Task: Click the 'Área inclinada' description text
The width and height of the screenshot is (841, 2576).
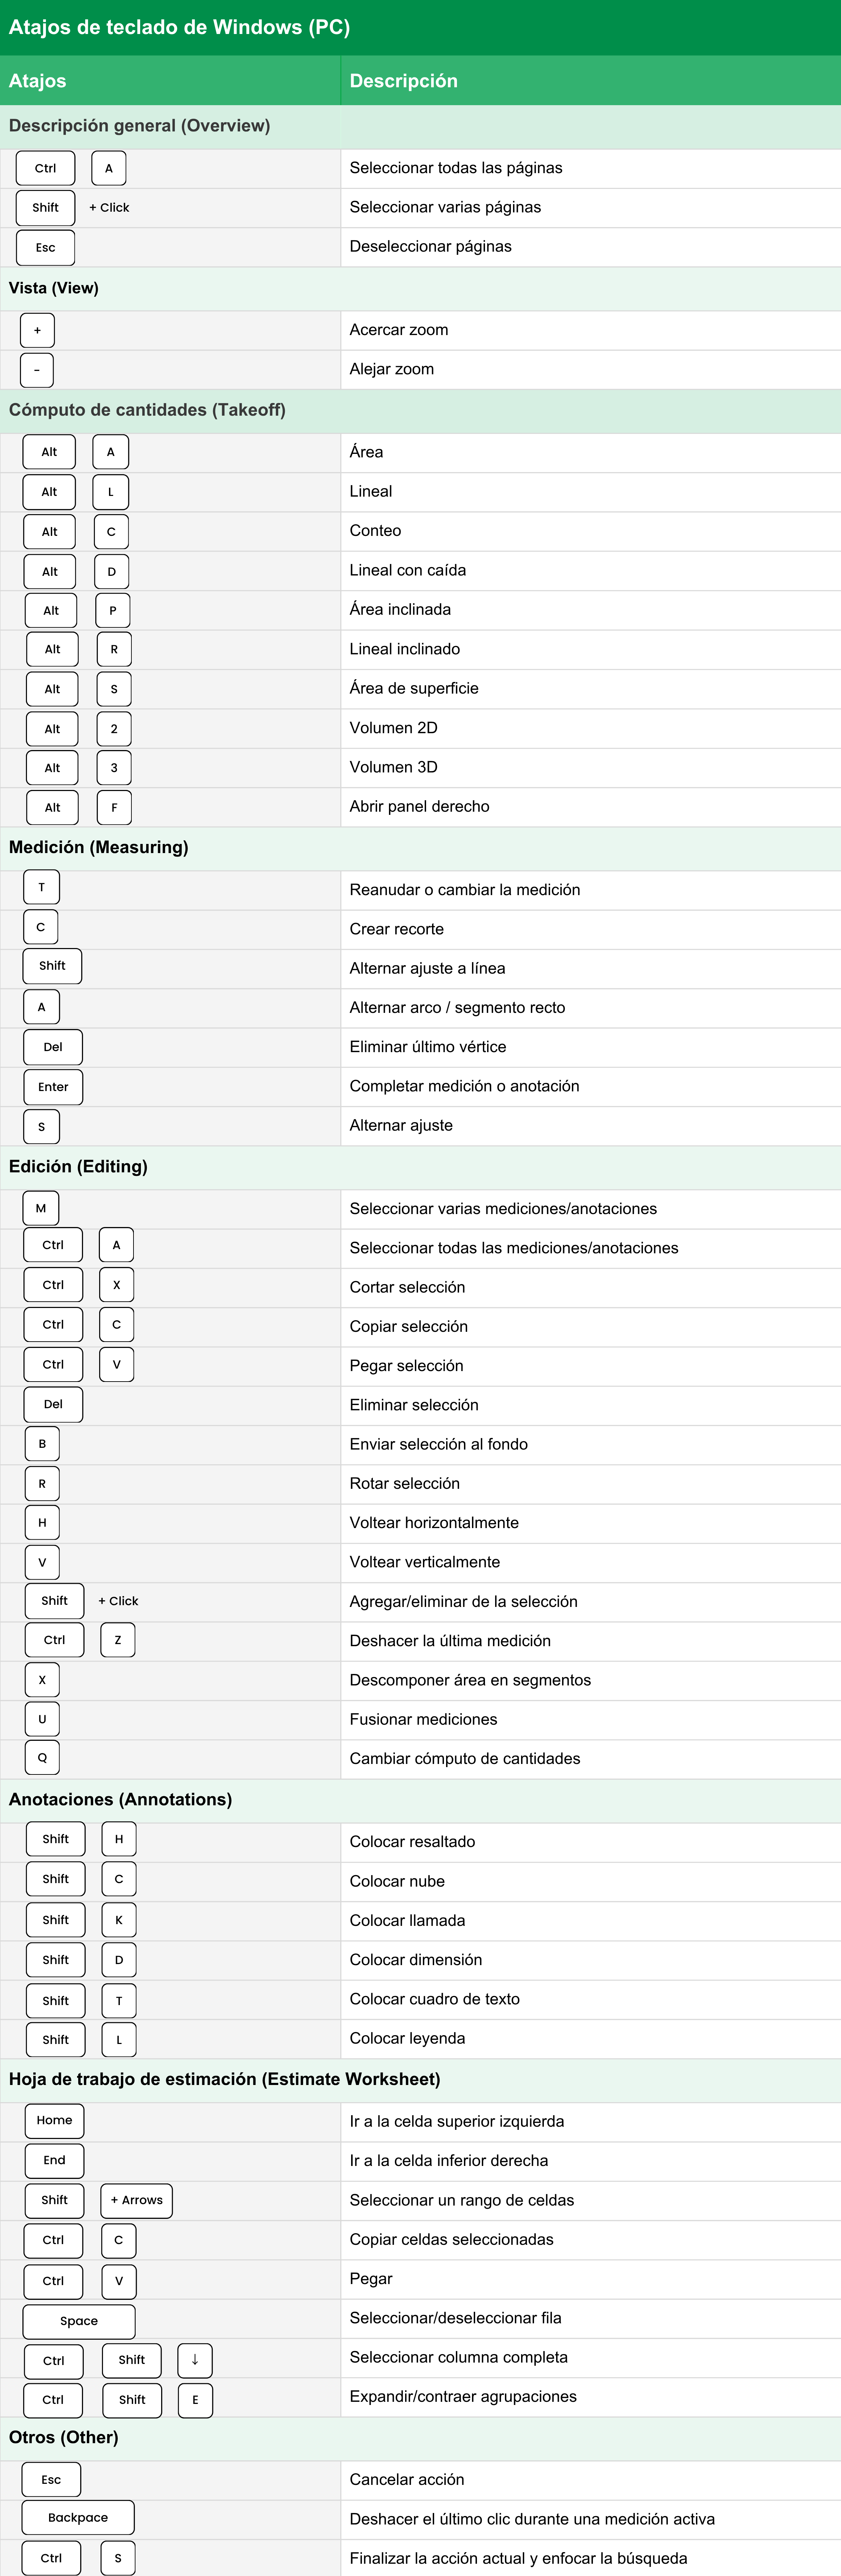Action: coord(400,609)
